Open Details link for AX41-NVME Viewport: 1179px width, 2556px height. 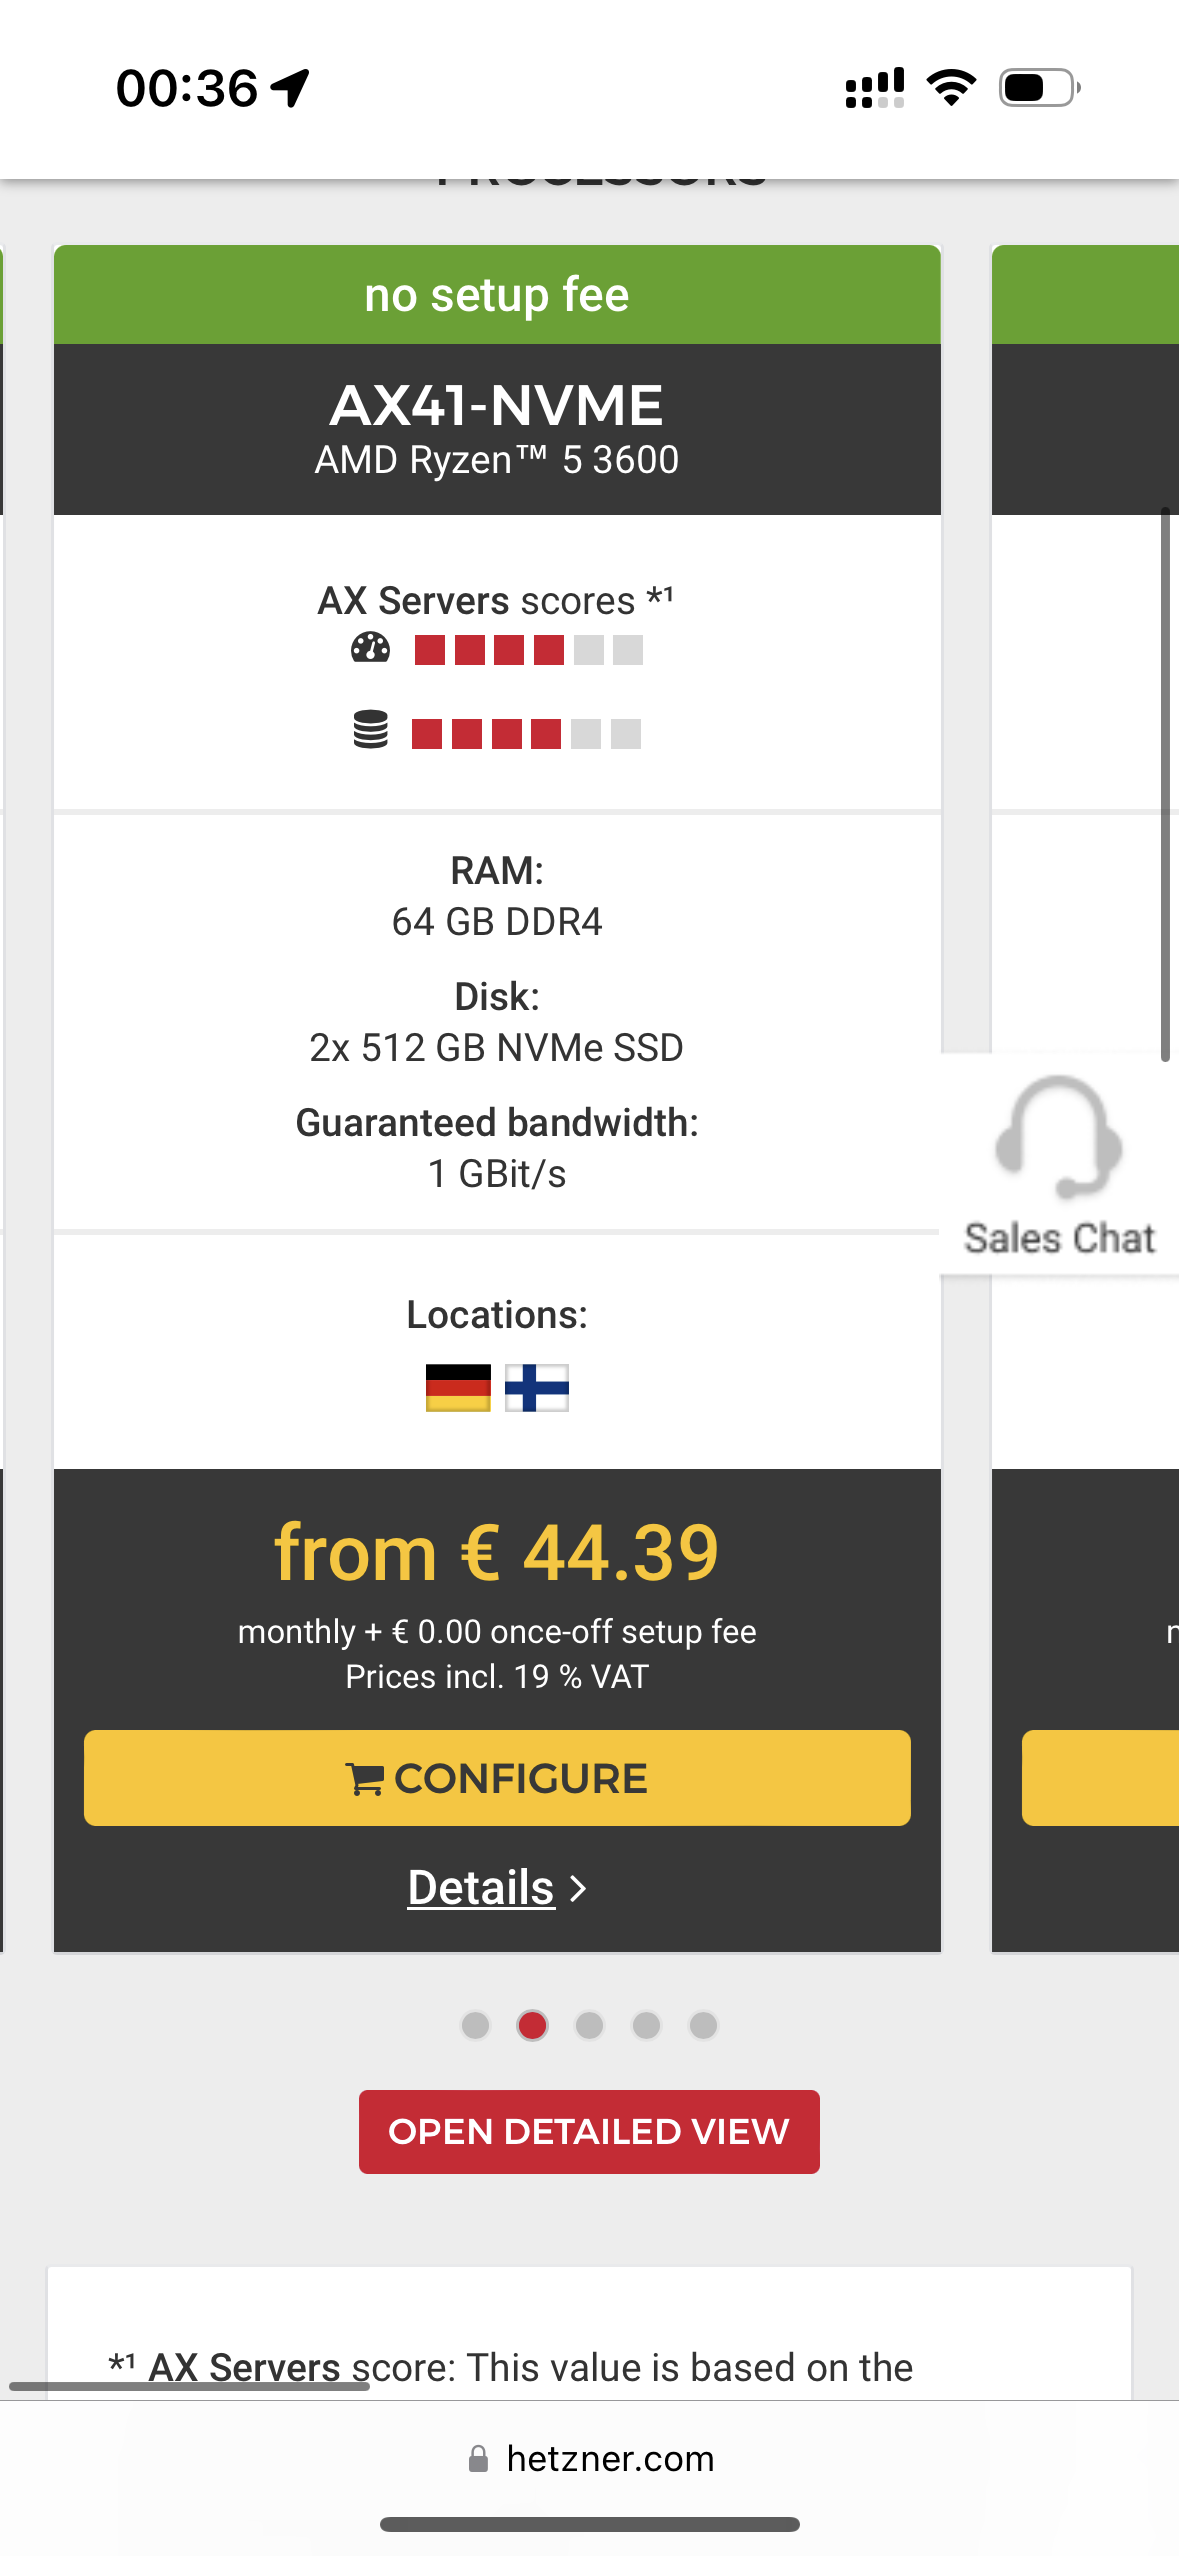pyautogui.click(x=482, y=1888)
